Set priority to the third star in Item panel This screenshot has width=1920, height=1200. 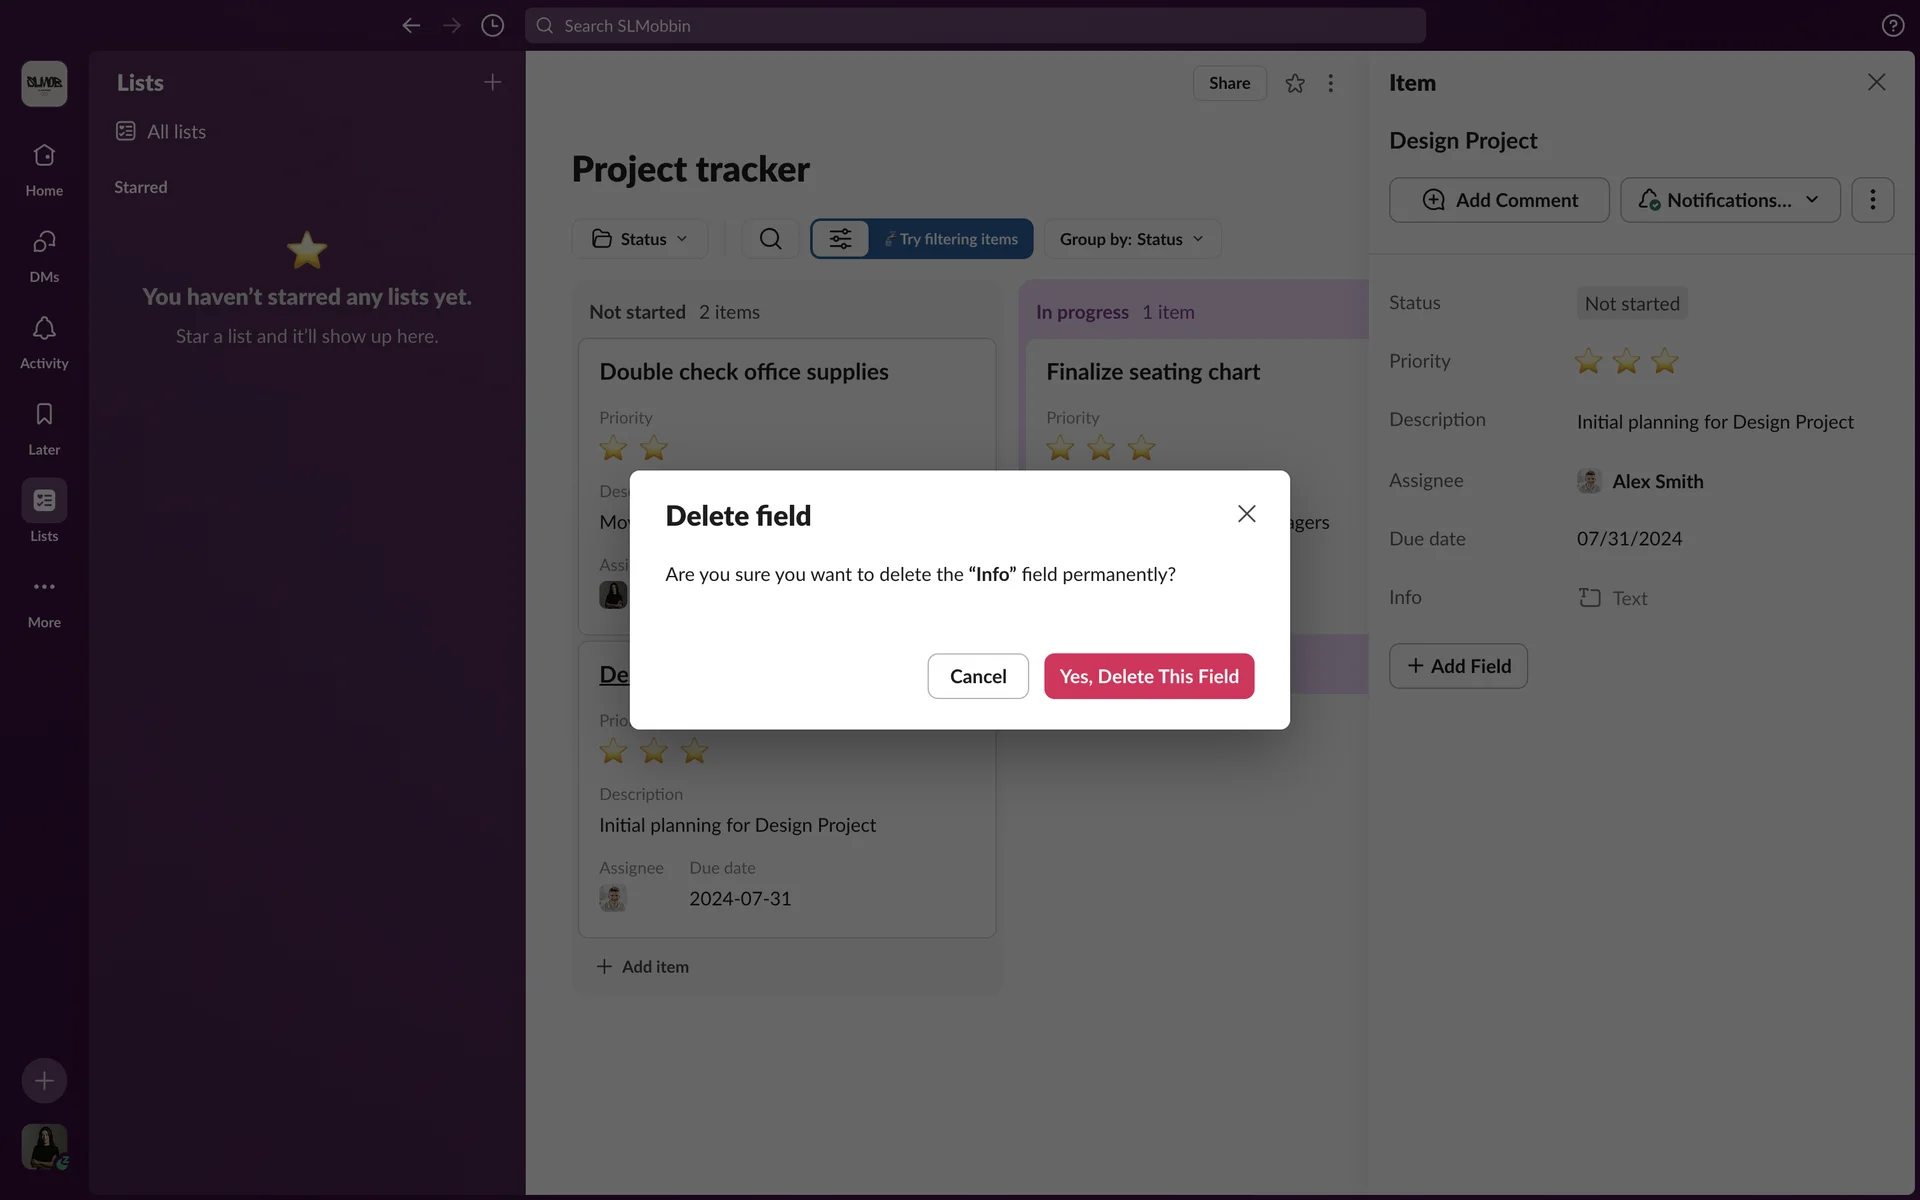click(1664, 361)
